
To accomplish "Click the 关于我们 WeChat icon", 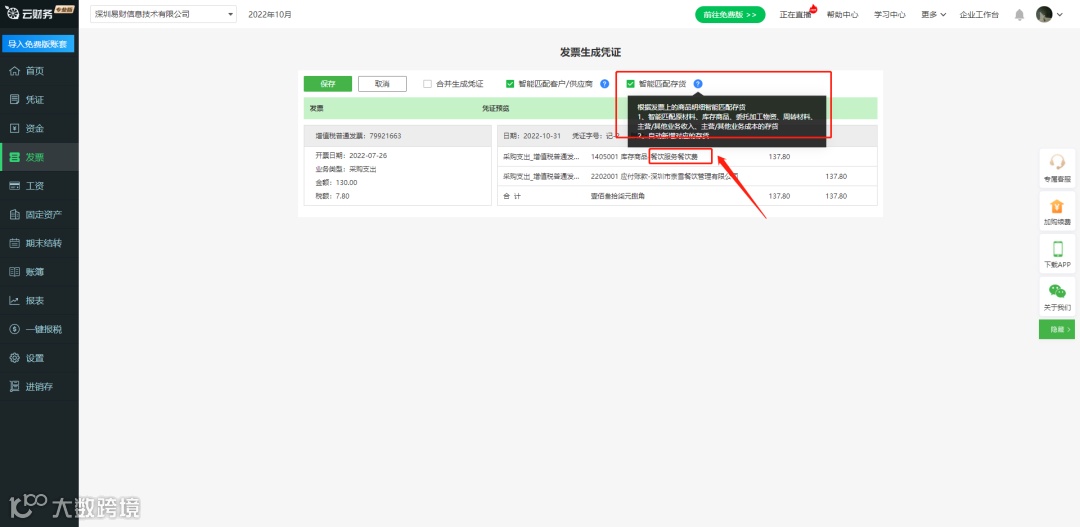I will pyautogui.click(x=1057, y=291).
